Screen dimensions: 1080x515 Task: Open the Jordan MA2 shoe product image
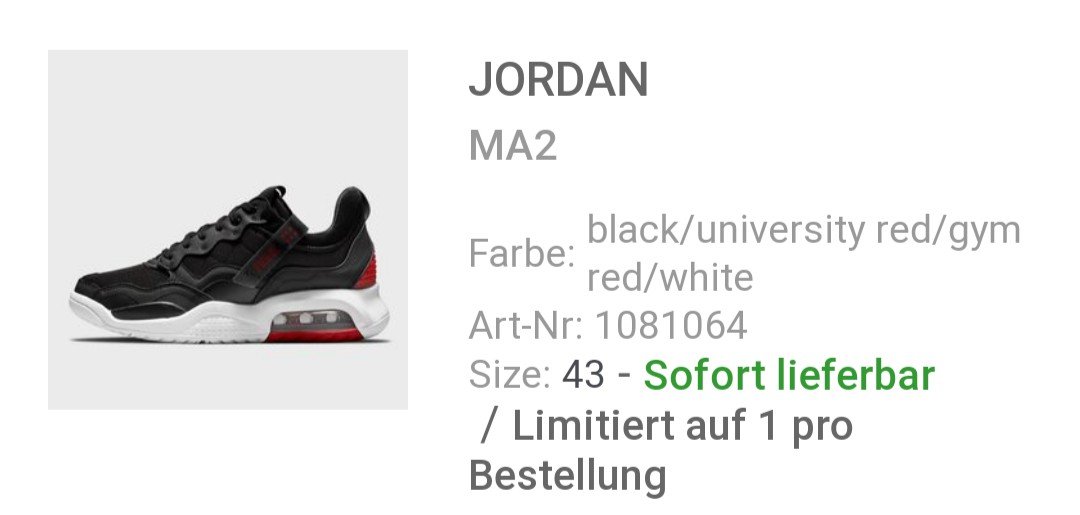coord(227,230)
